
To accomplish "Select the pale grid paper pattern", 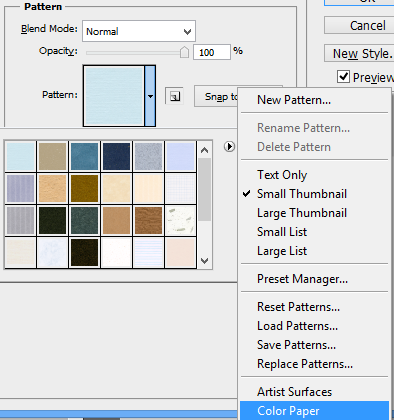I will [180, 188].
